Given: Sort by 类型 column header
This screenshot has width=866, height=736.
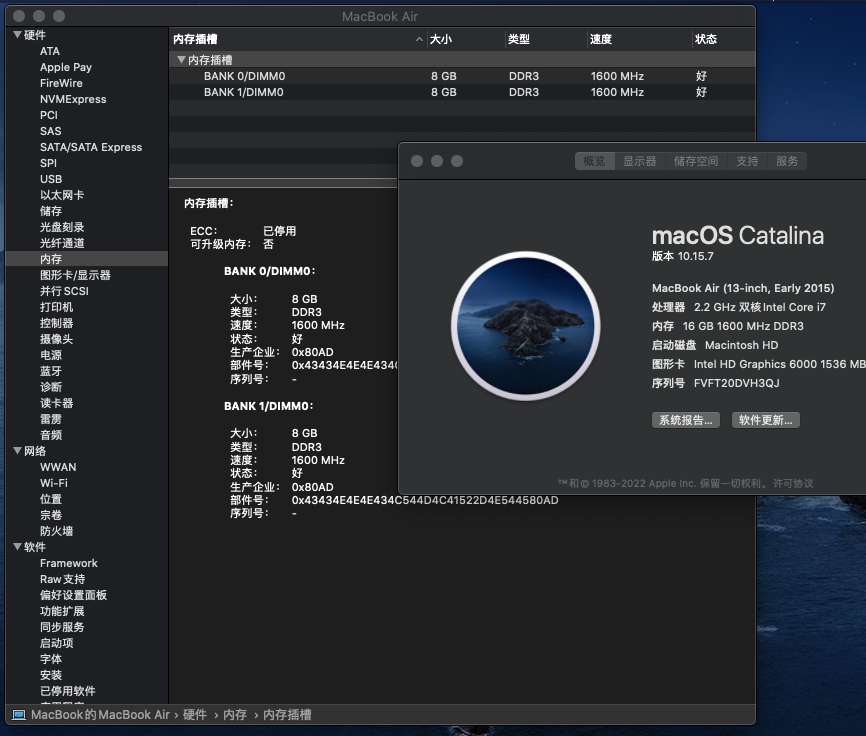Looking at the screenshot, I should 546,39.
